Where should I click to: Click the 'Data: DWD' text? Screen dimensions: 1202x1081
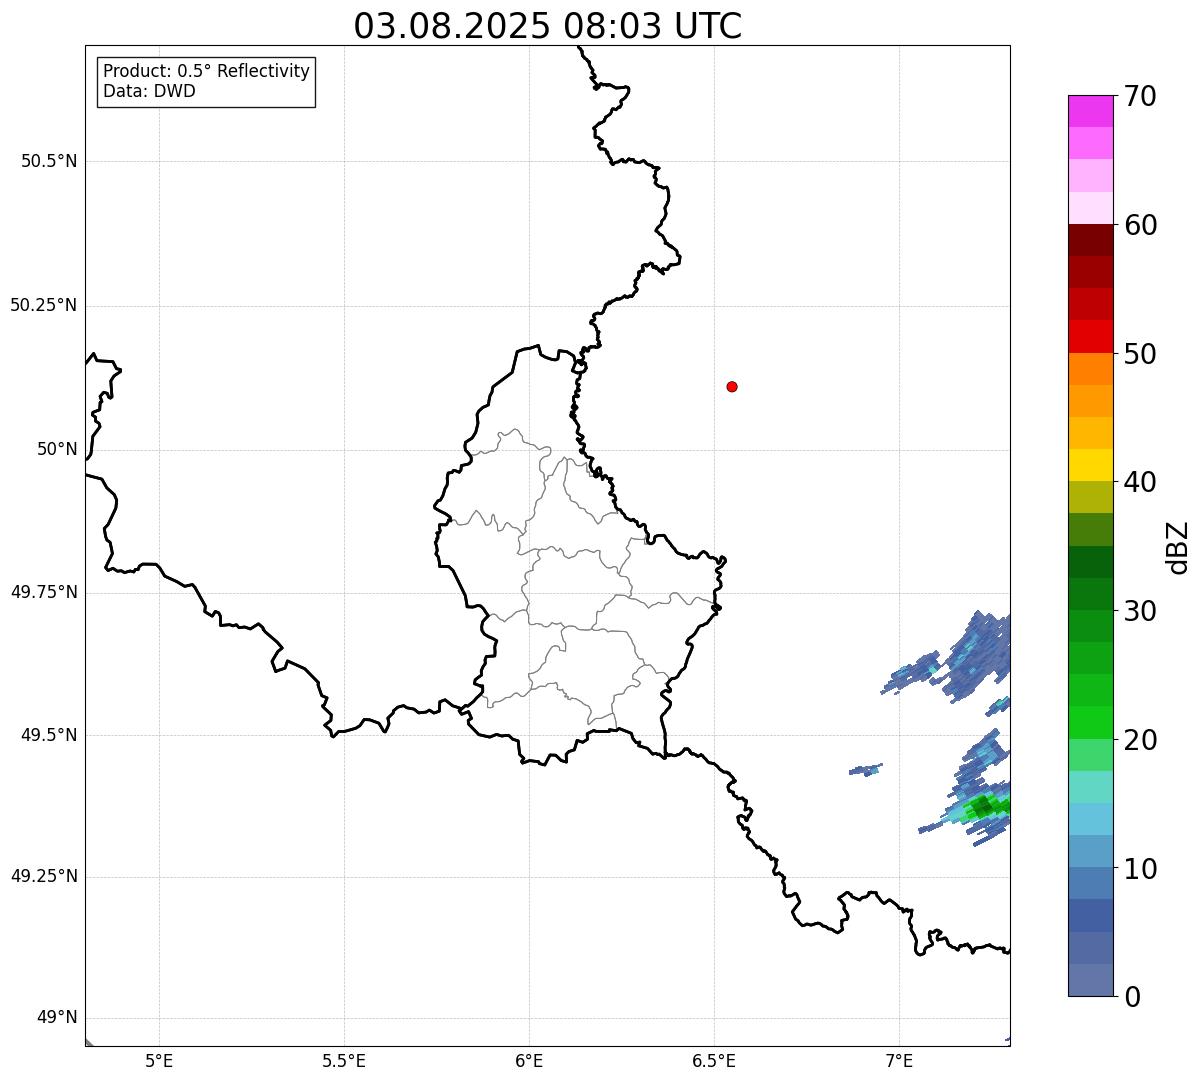149,92
